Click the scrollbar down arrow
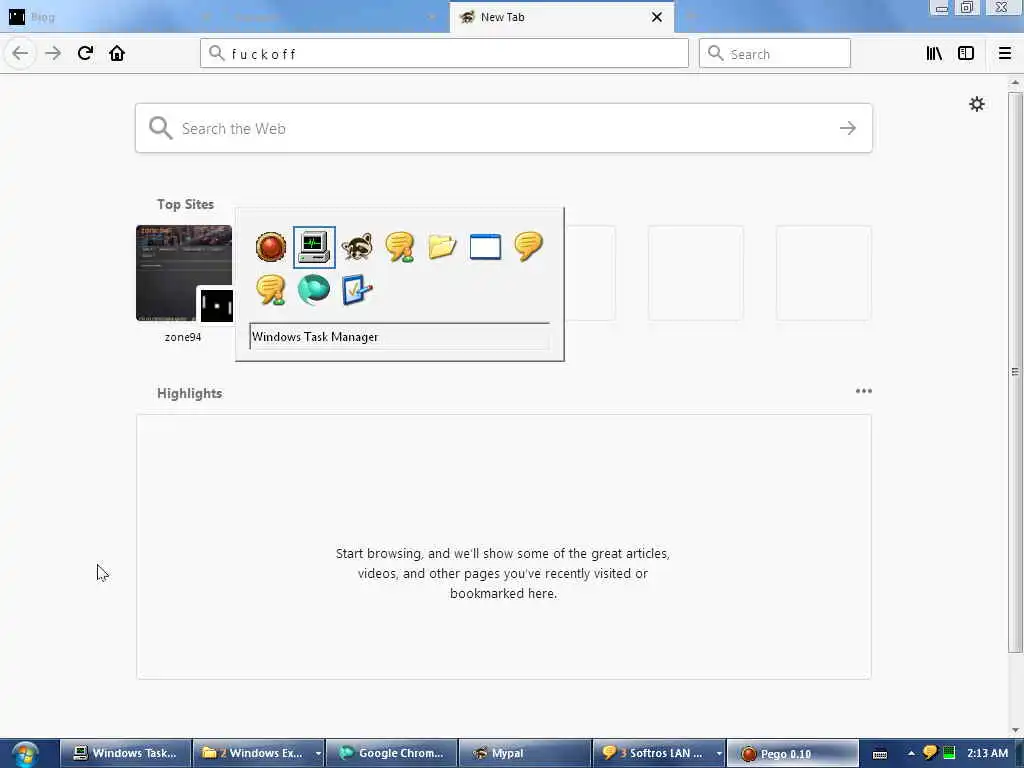 [x=1015, y=730]
